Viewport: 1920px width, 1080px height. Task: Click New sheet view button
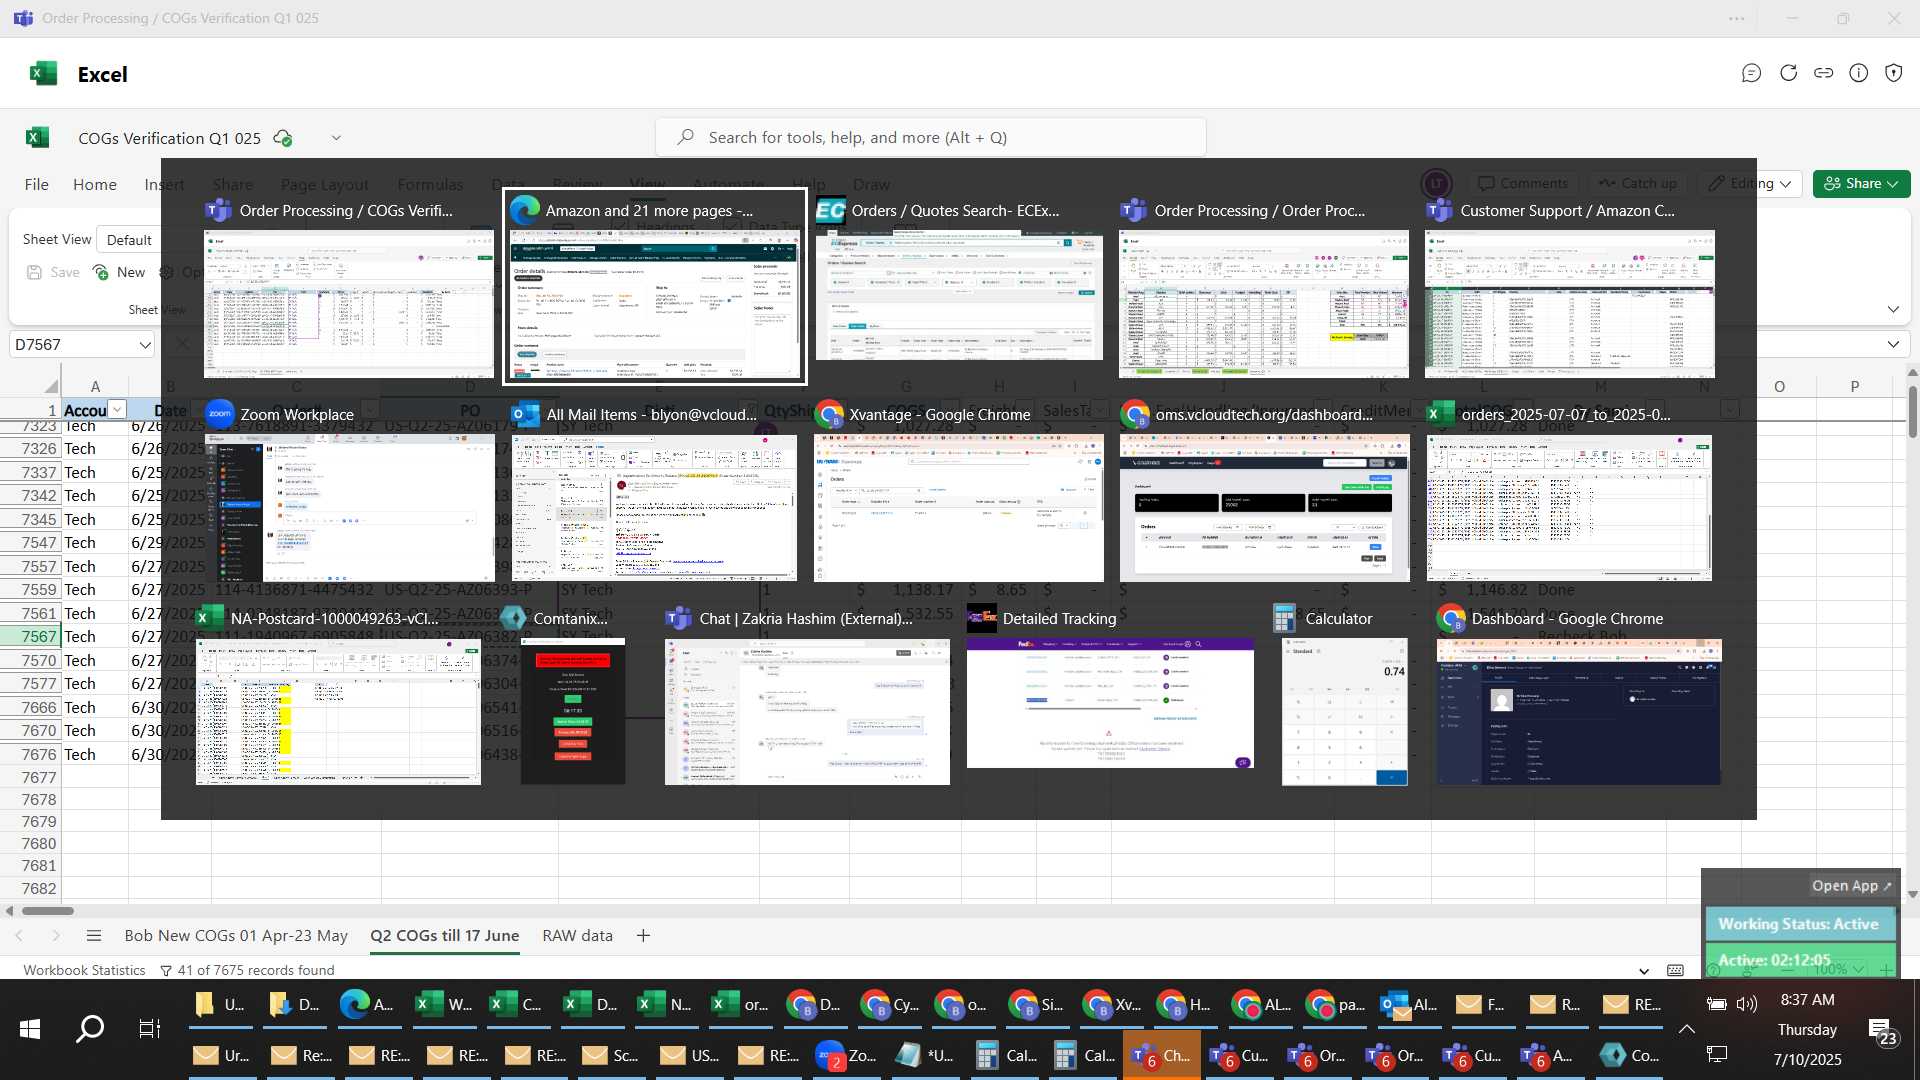pos(119,272)
